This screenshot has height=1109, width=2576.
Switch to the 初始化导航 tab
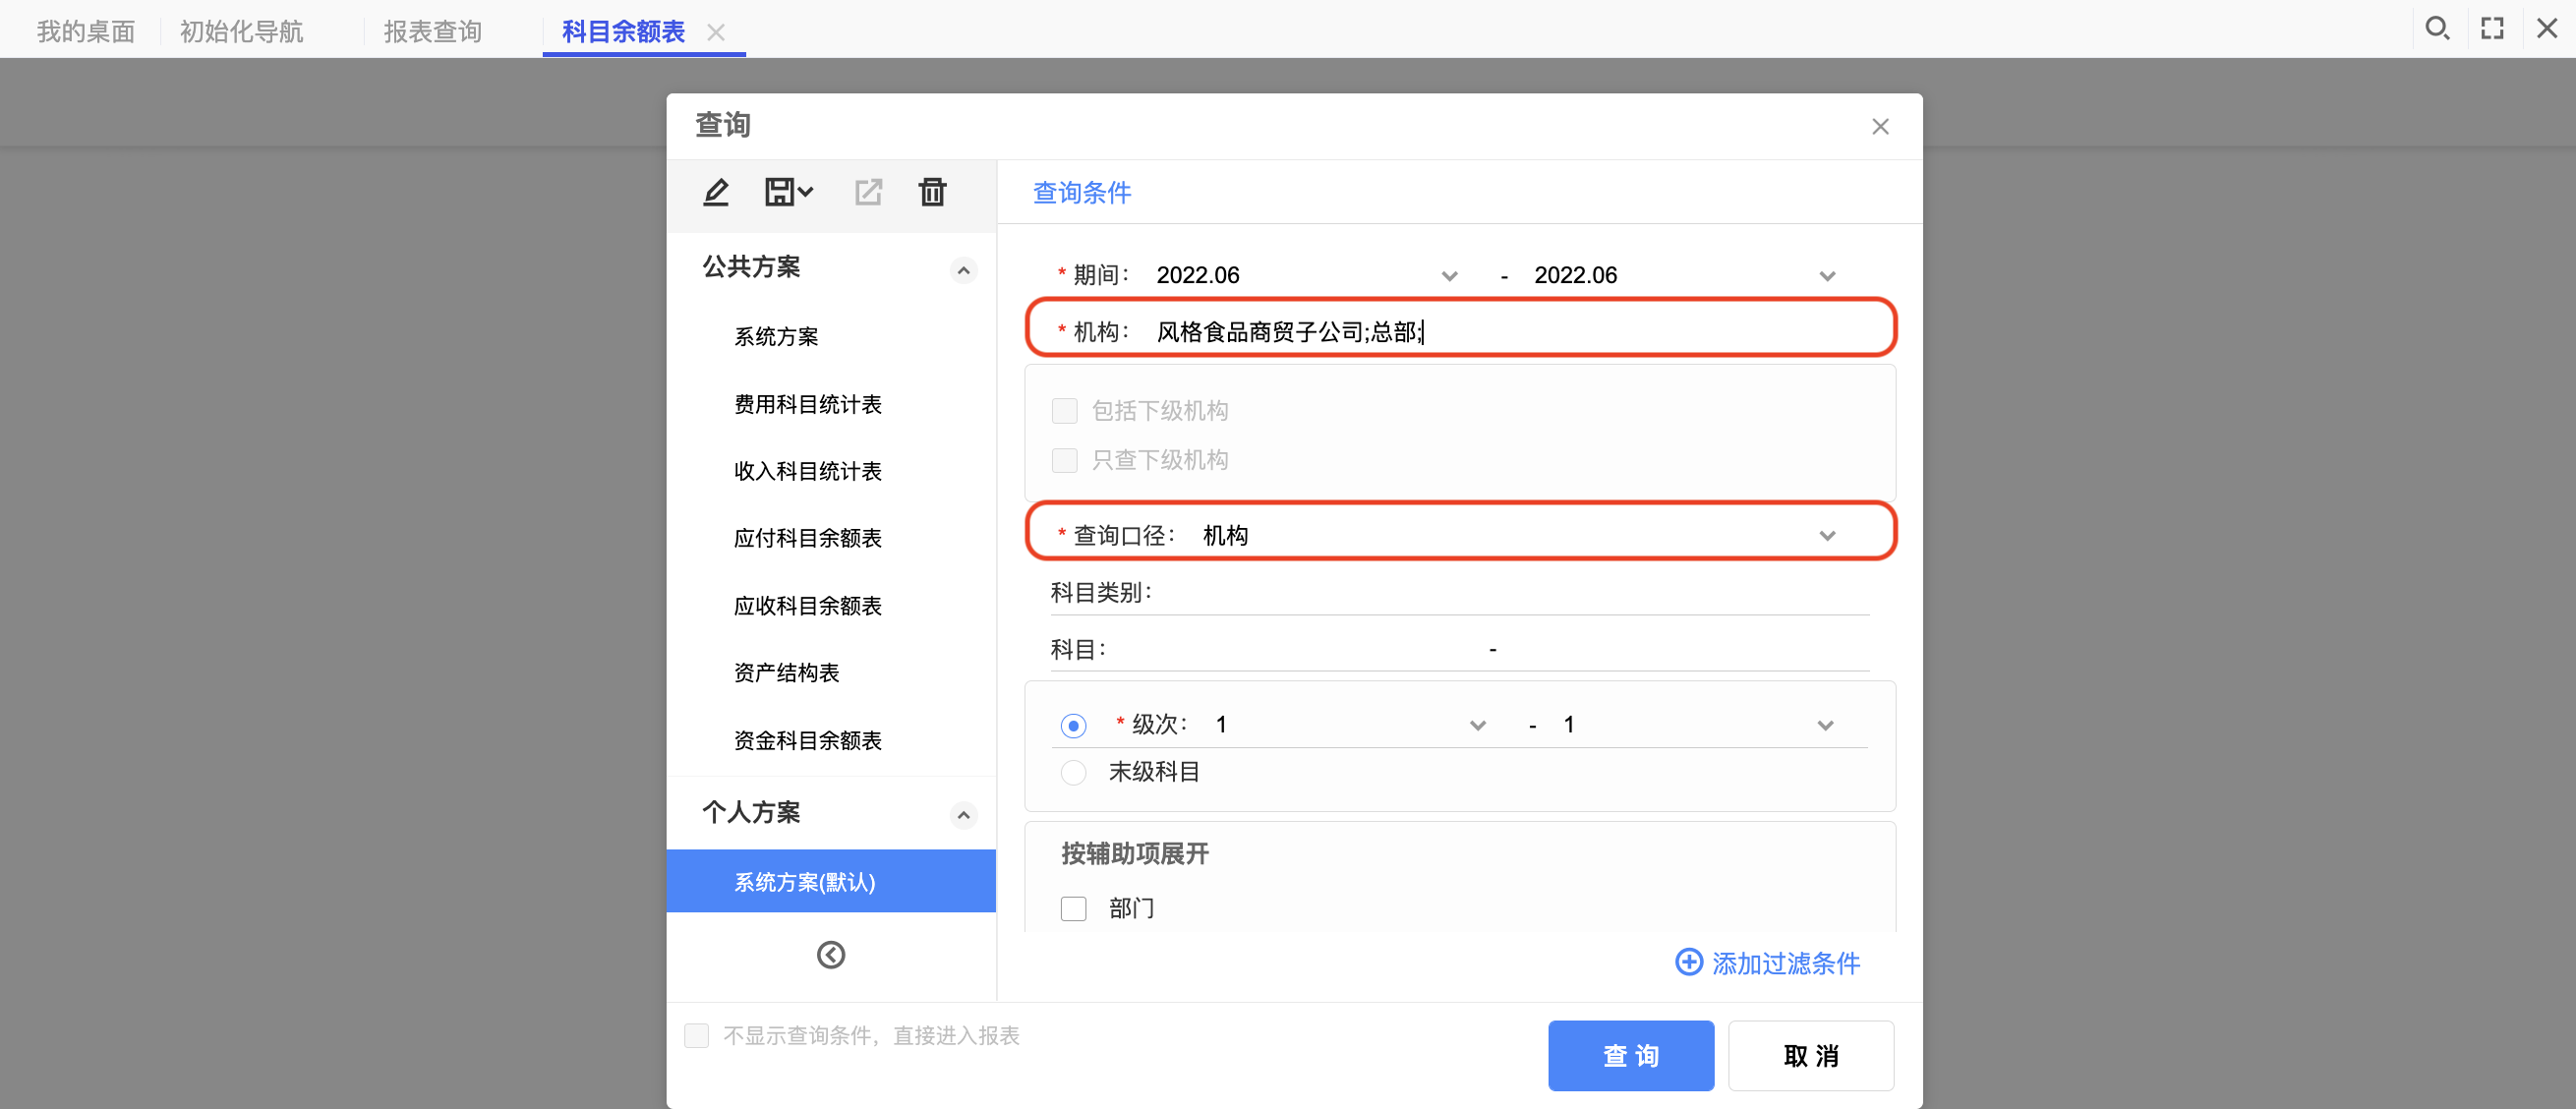click(241, 31)
